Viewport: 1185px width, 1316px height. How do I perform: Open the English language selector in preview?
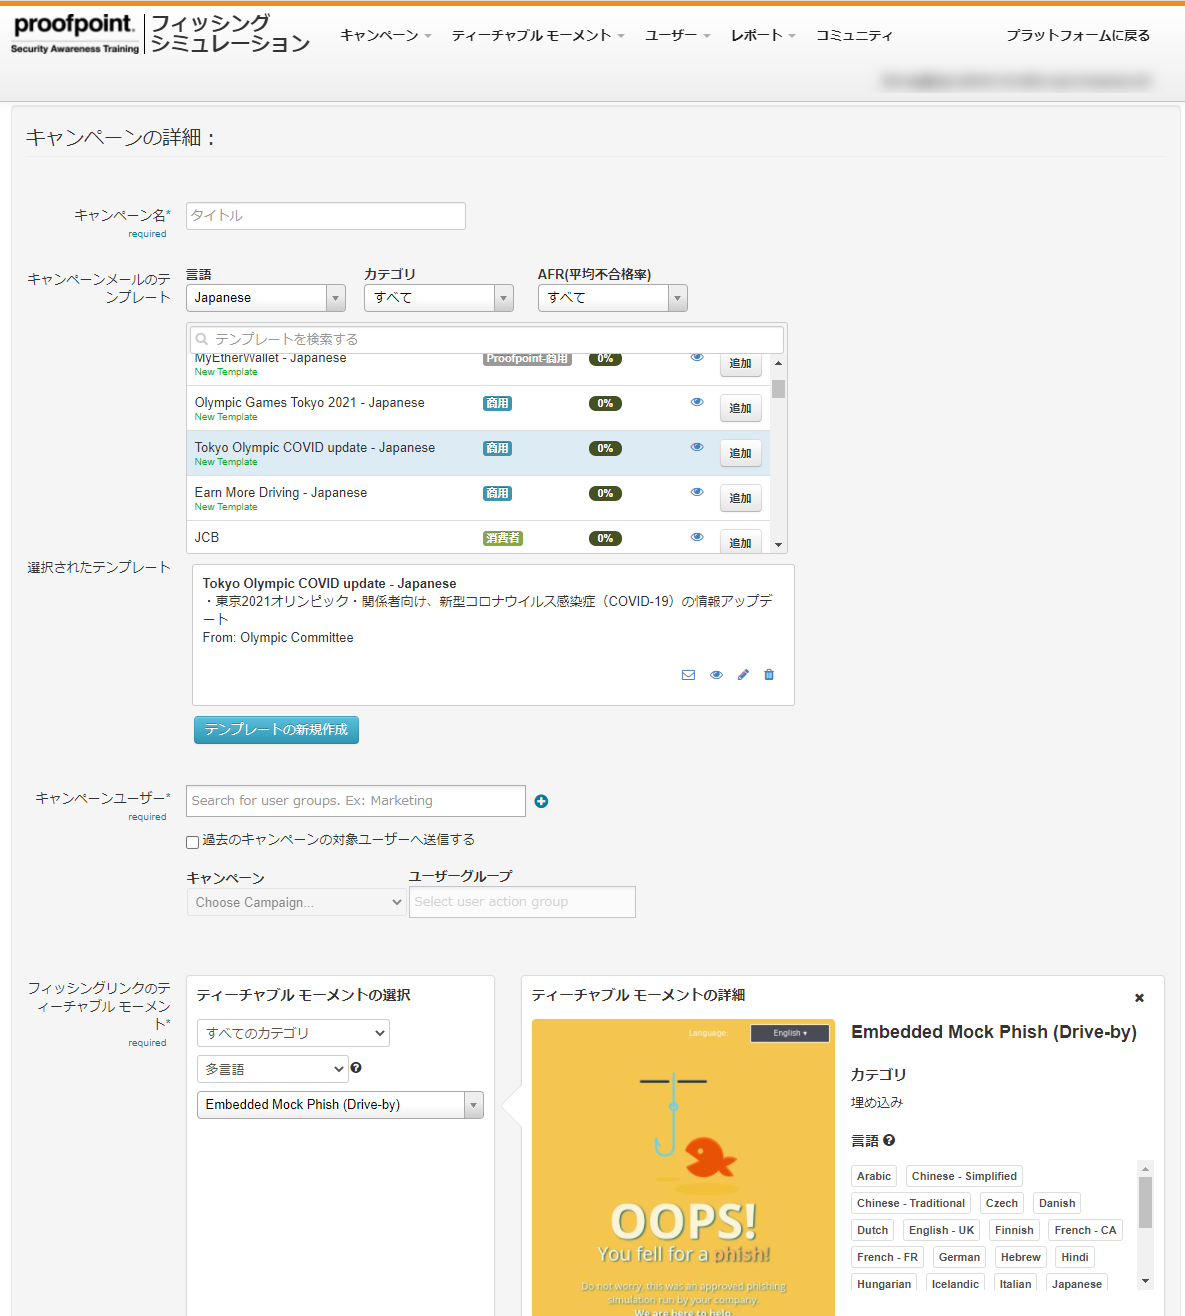click(790, 1033)
